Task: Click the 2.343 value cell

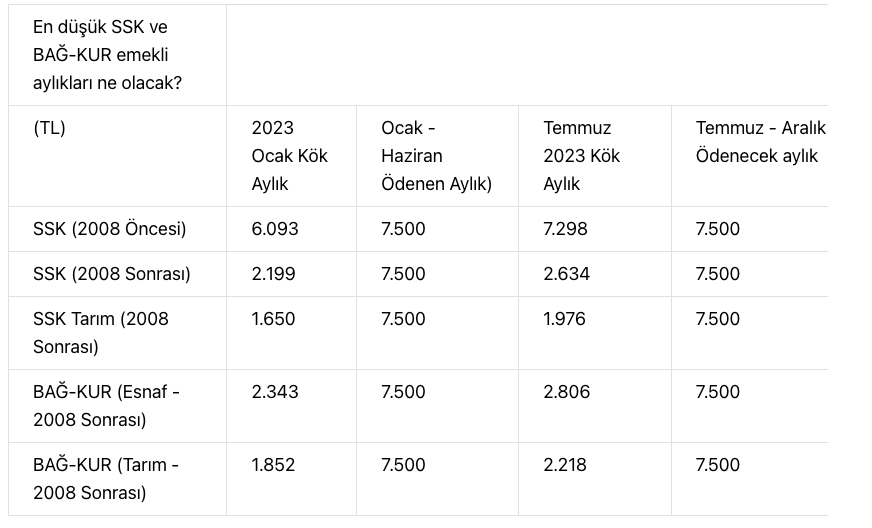Action: pyautogui.click(x=275, y=392)
